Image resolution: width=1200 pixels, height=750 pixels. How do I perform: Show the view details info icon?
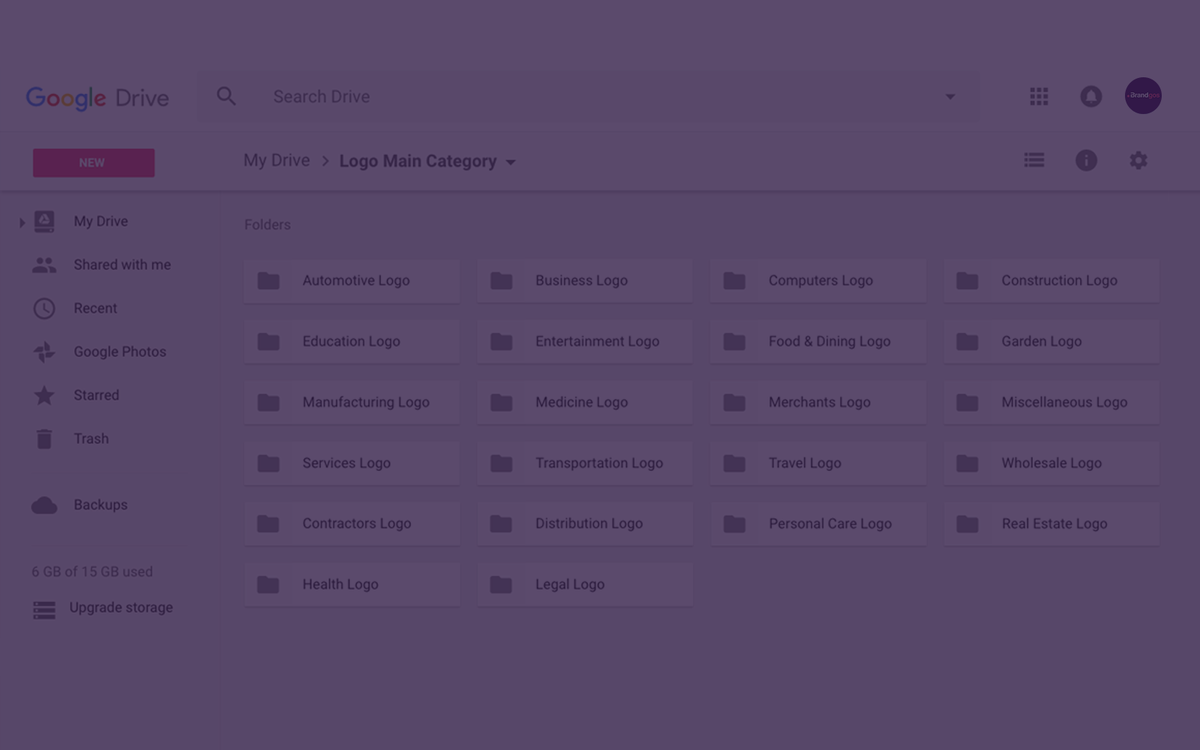tap(1086, 160)
